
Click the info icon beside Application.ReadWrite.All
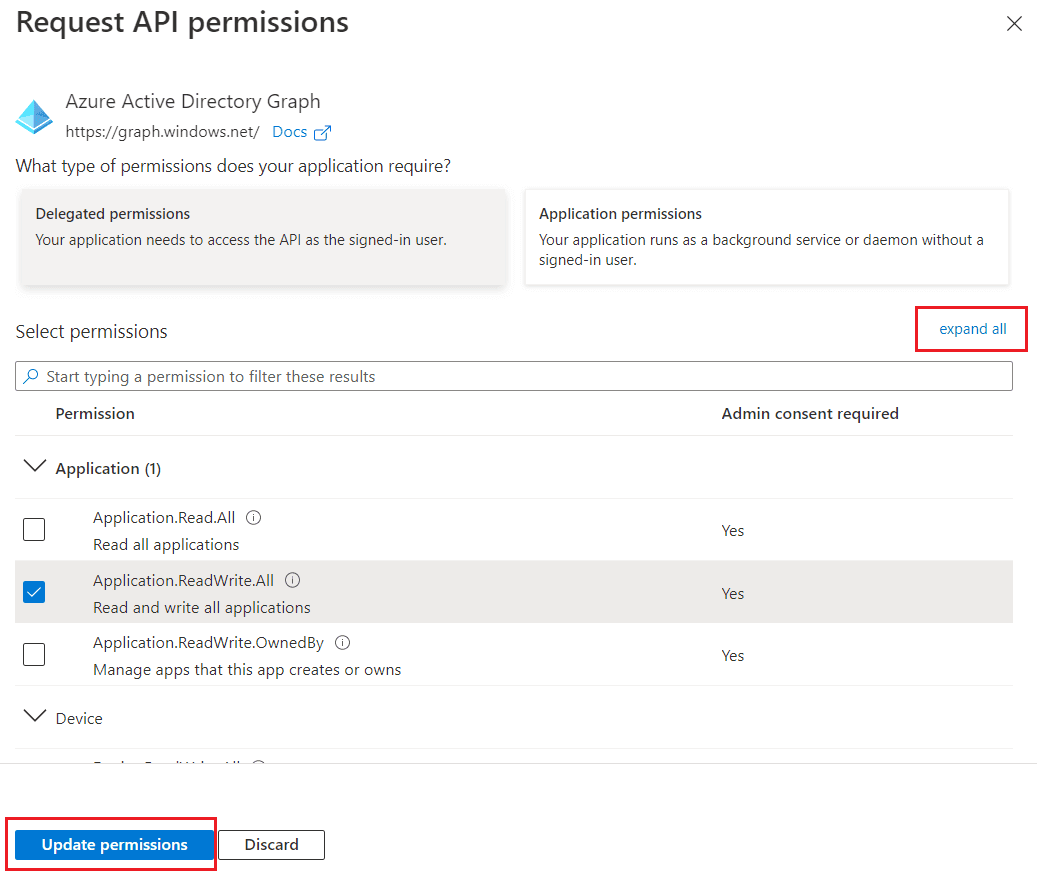point(291,579)
